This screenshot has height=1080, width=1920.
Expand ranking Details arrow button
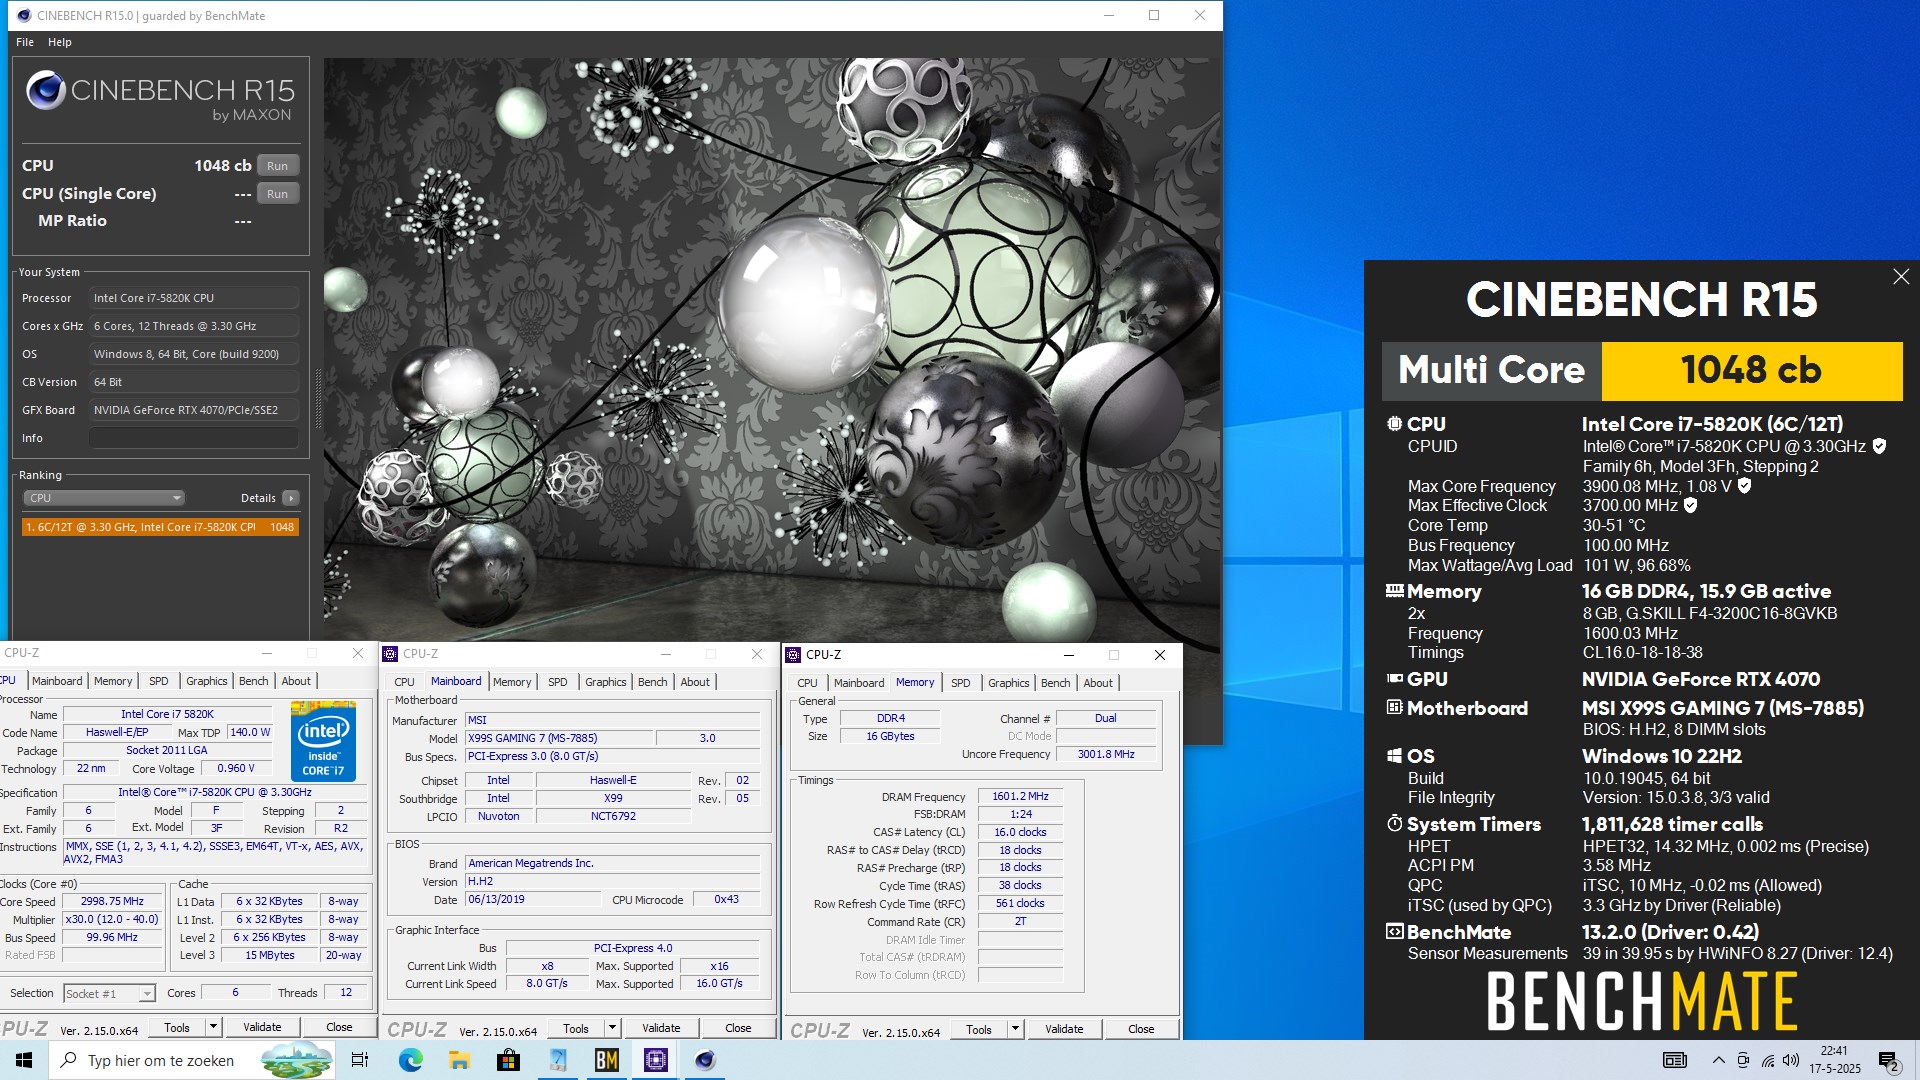coord(290,498)
